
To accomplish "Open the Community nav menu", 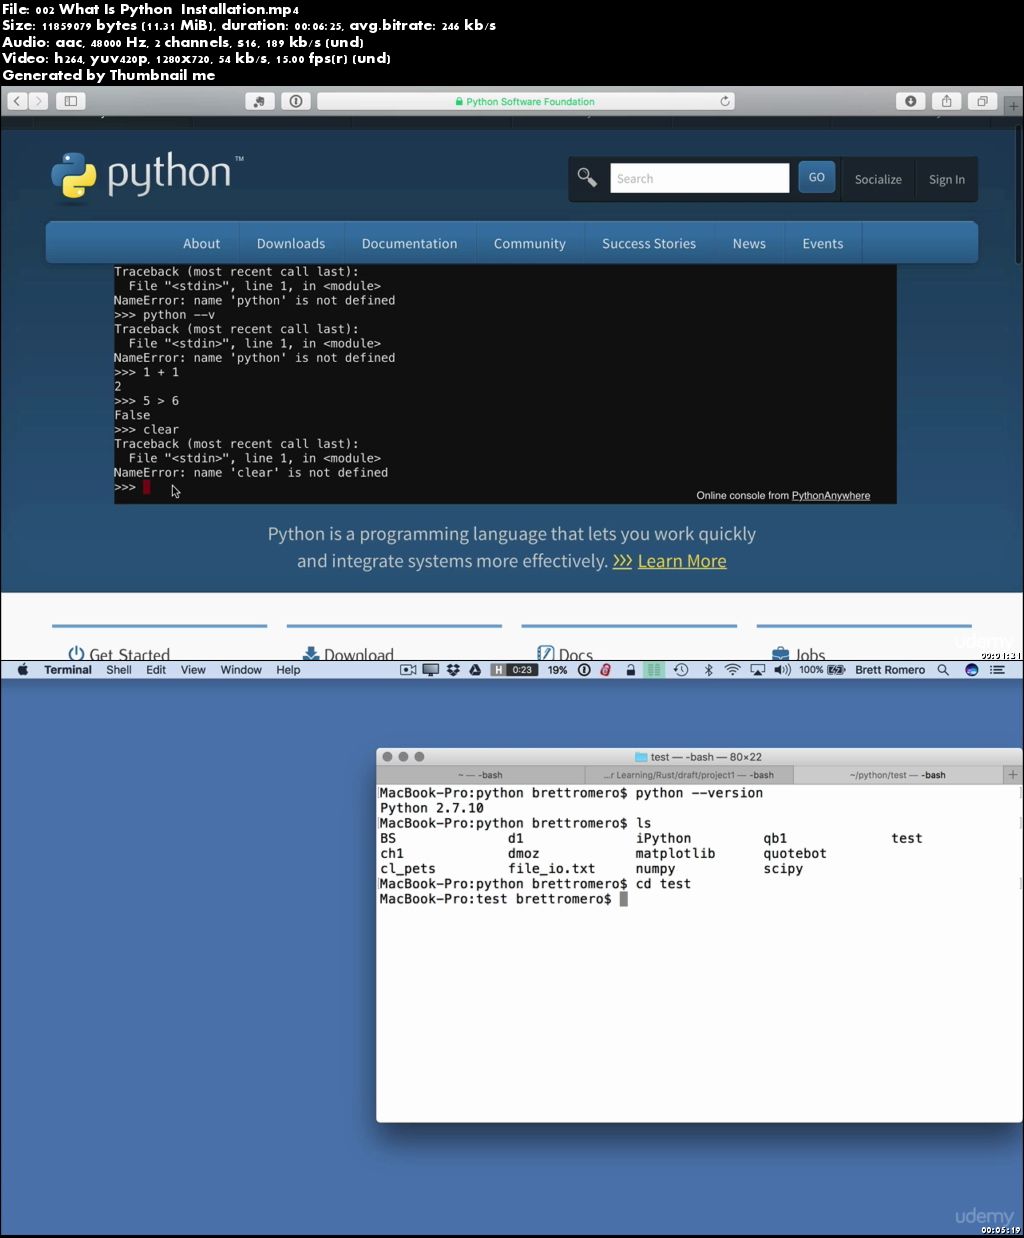I will pos(529,243).
